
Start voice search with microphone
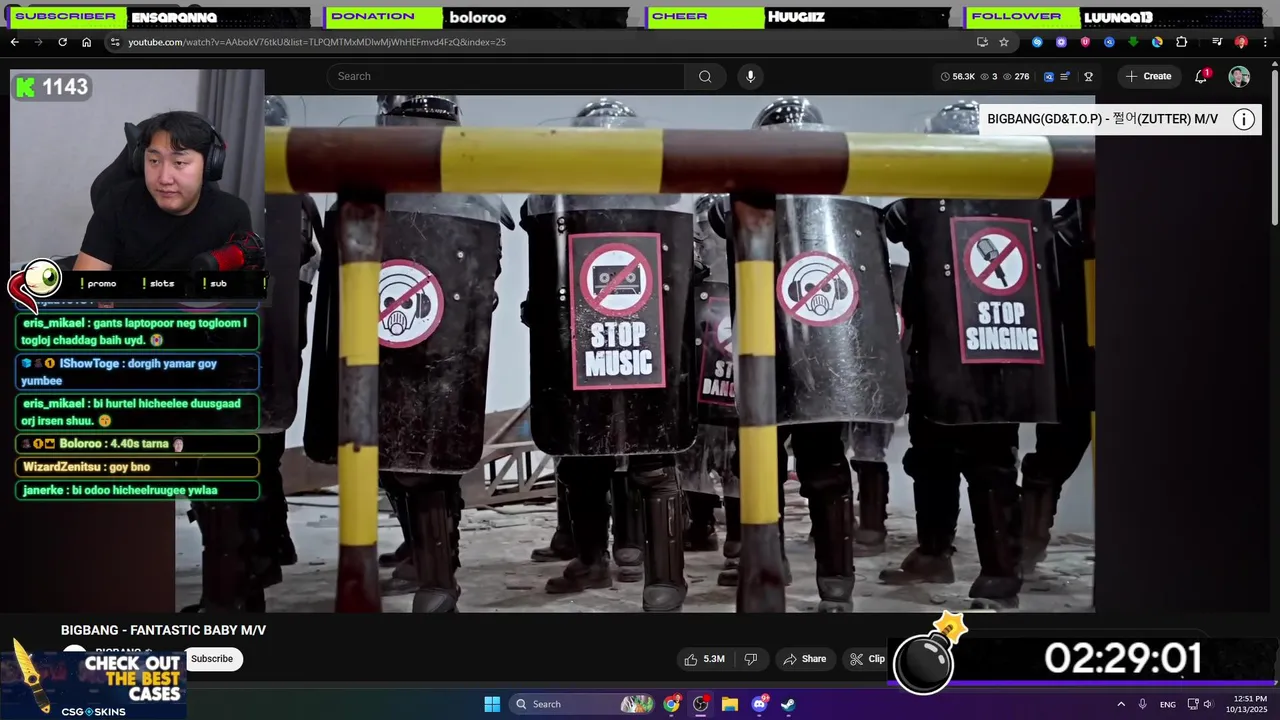(750, 76)
